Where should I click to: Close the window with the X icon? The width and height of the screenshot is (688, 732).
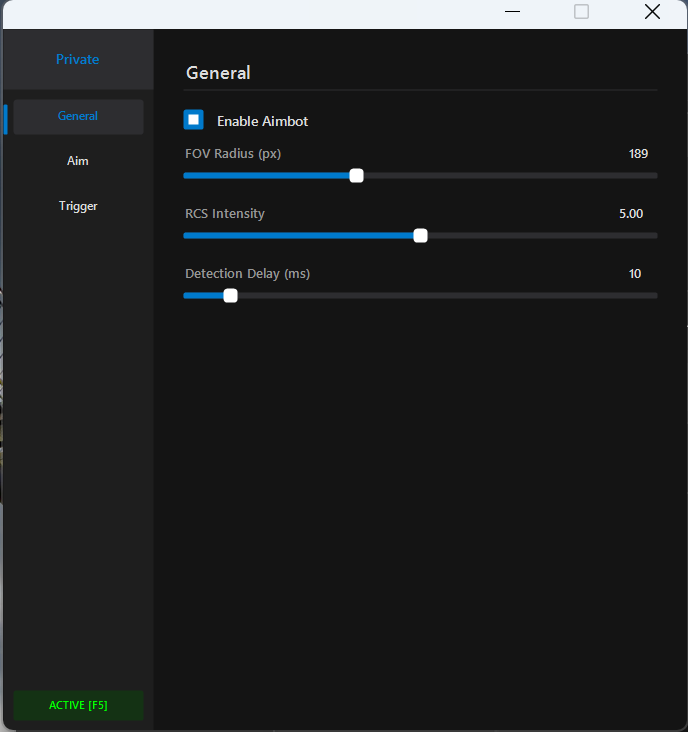coord(652,12)
